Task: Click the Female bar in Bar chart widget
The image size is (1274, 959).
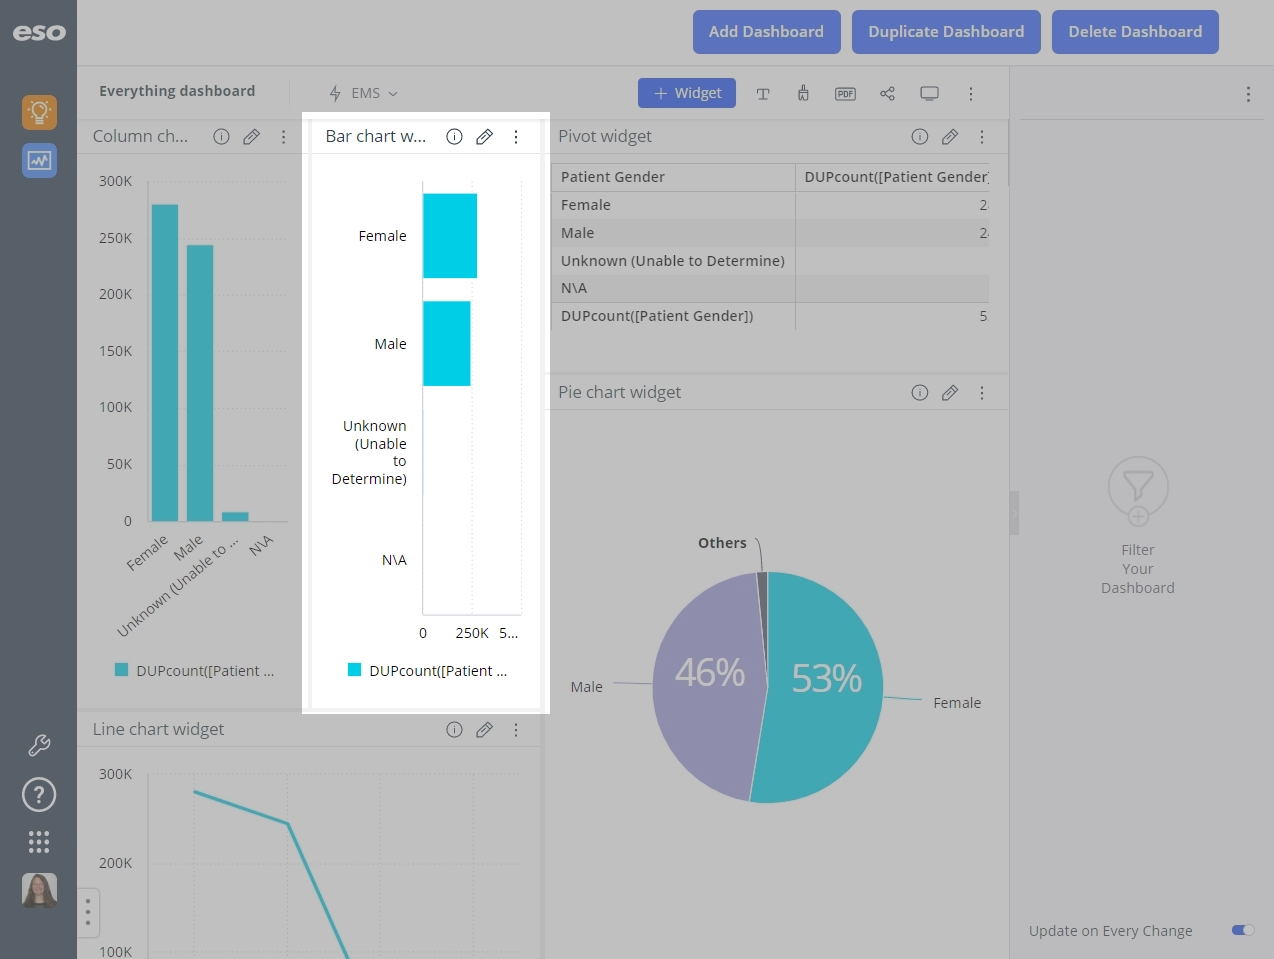Action: (450, 236)
